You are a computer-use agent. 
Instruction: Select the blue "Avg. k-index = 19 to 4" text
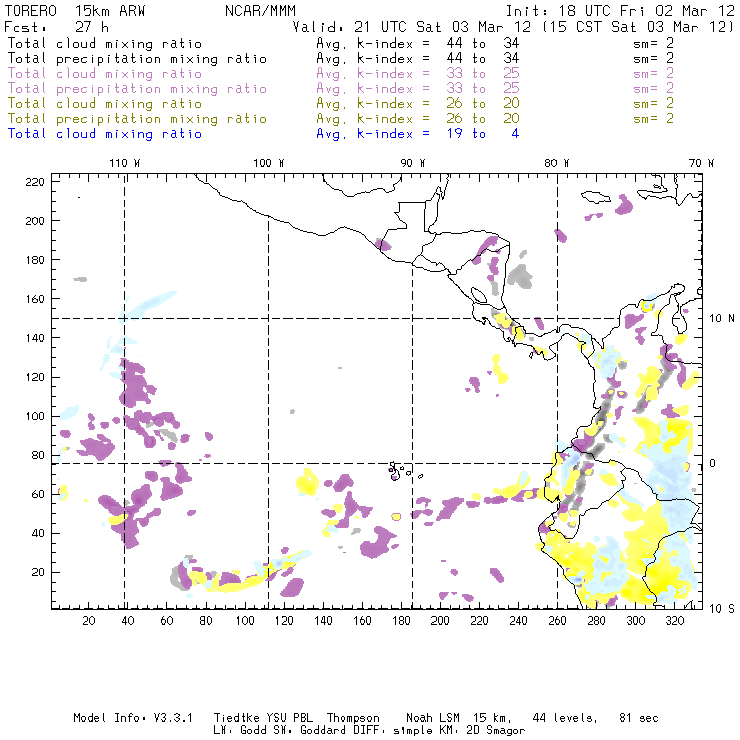pos(418,134)
